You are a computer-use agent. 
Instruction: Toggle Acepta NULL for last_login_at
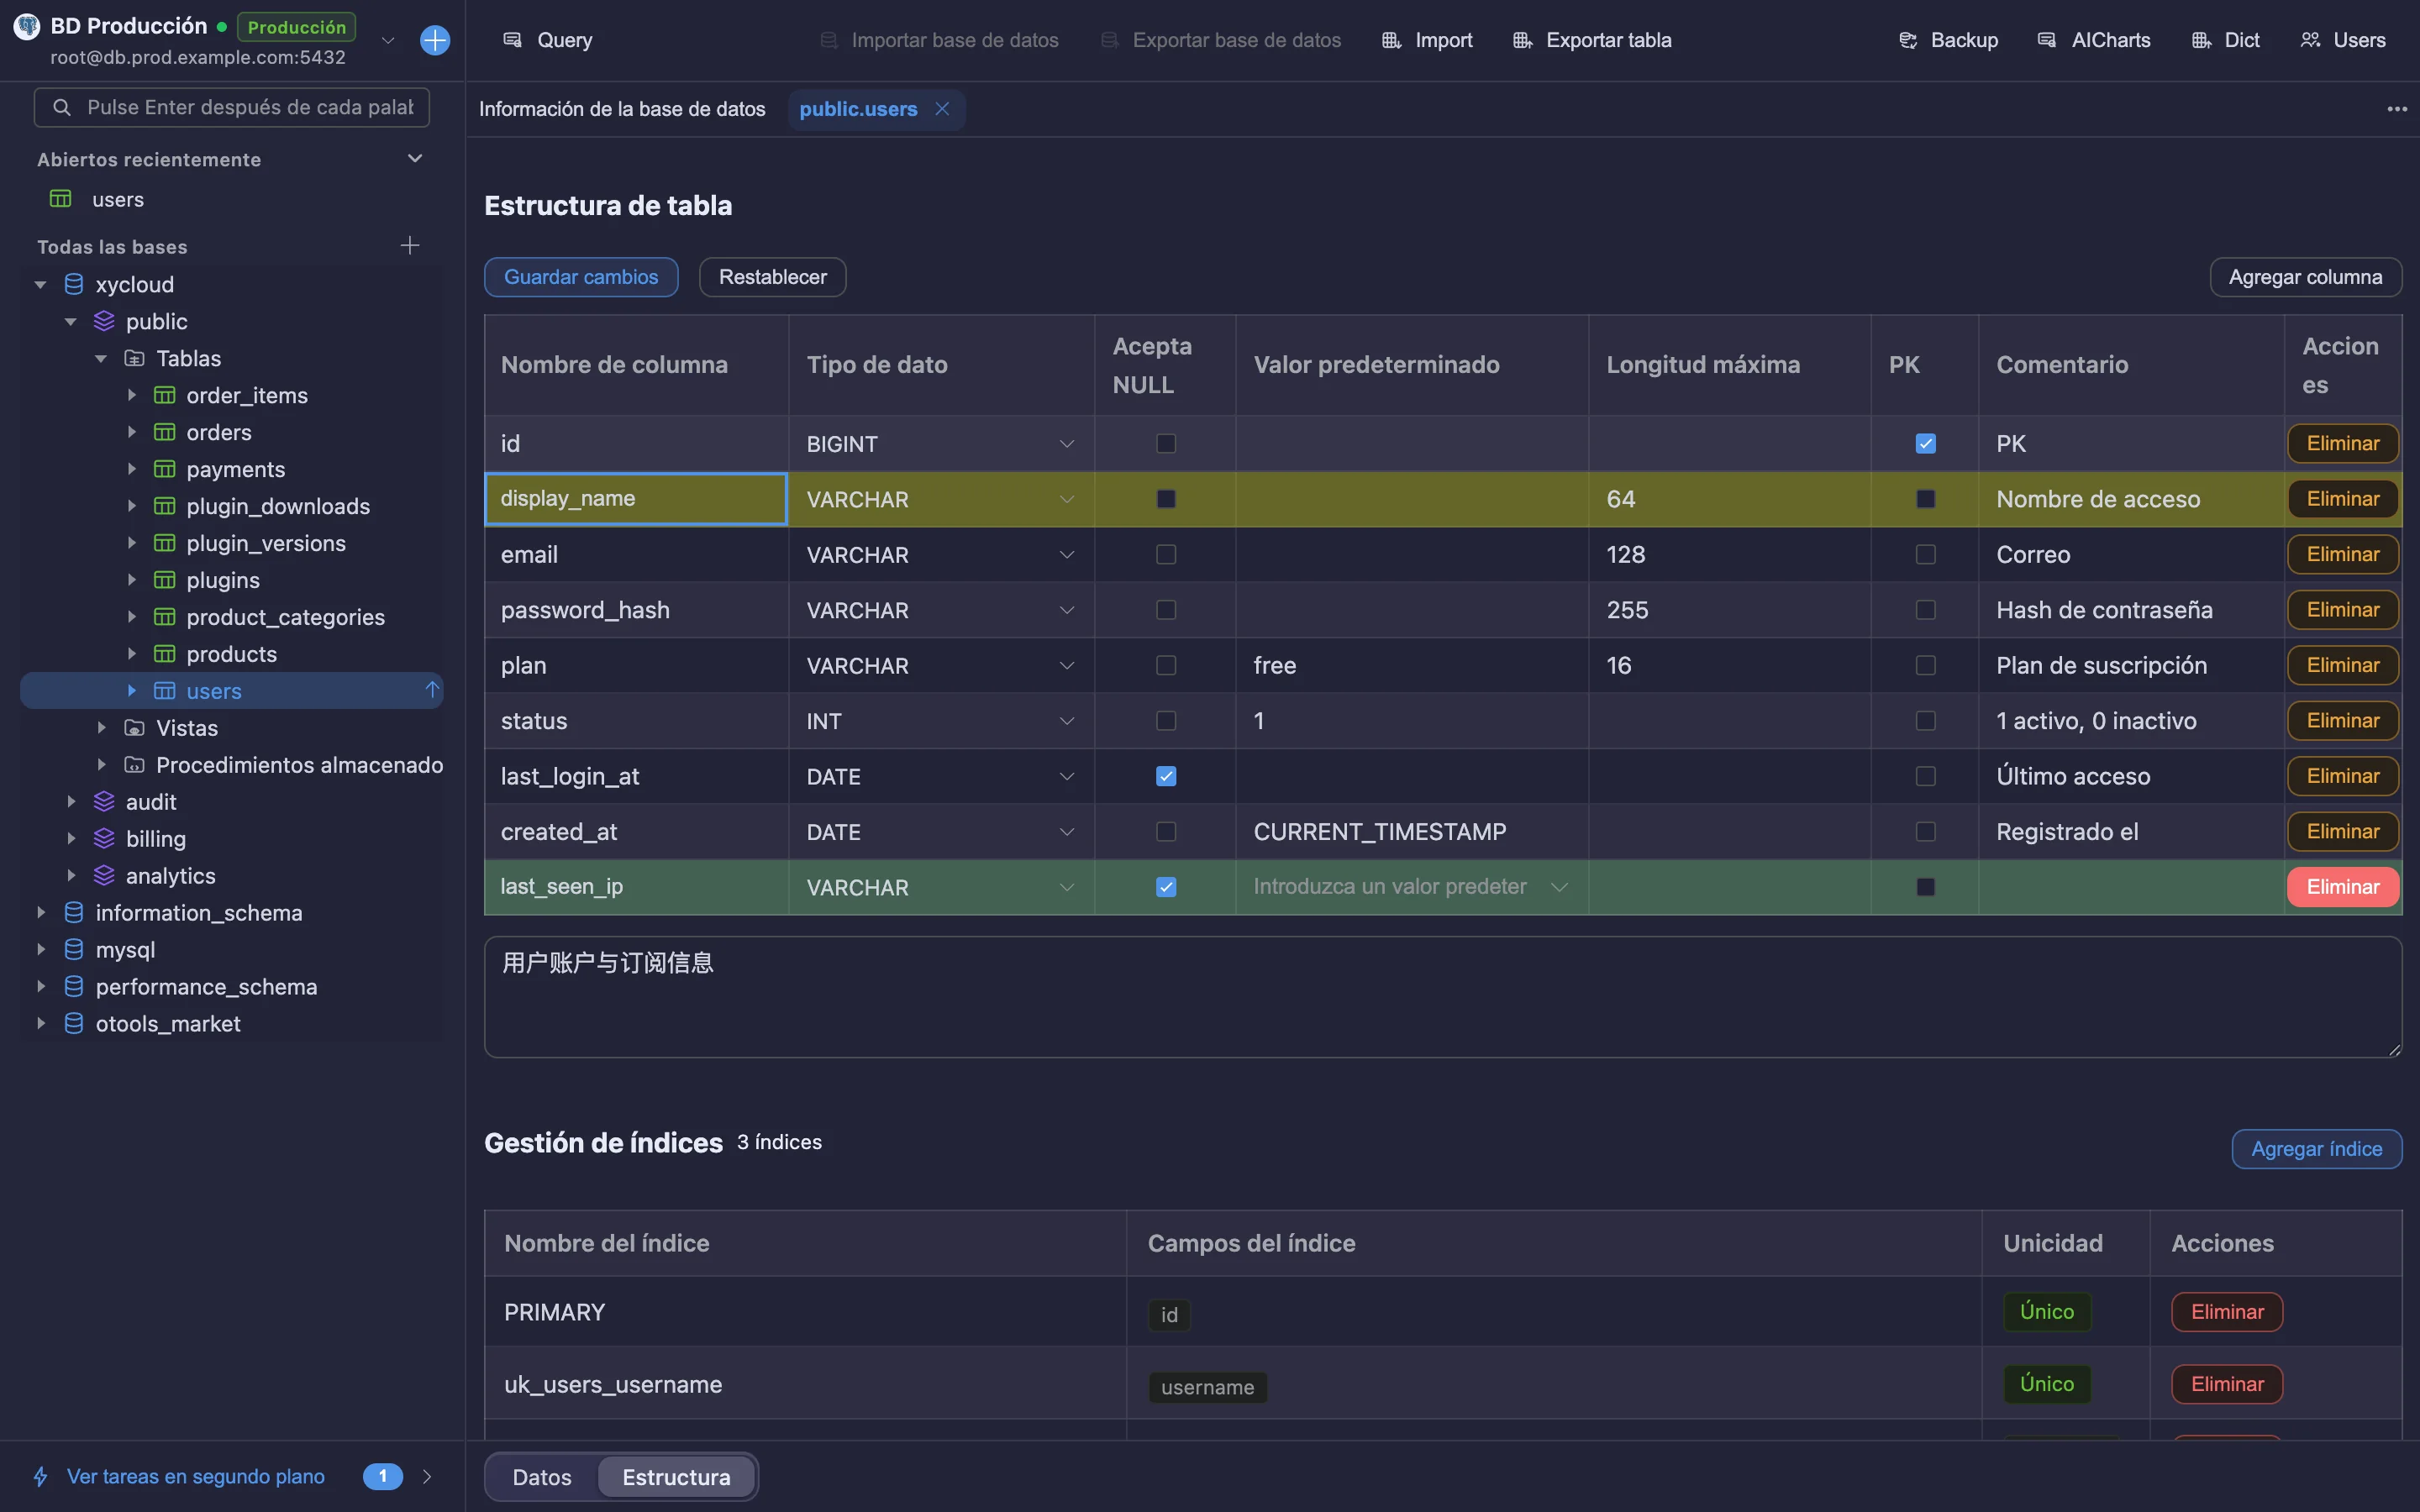click(x=1166, y=776)
